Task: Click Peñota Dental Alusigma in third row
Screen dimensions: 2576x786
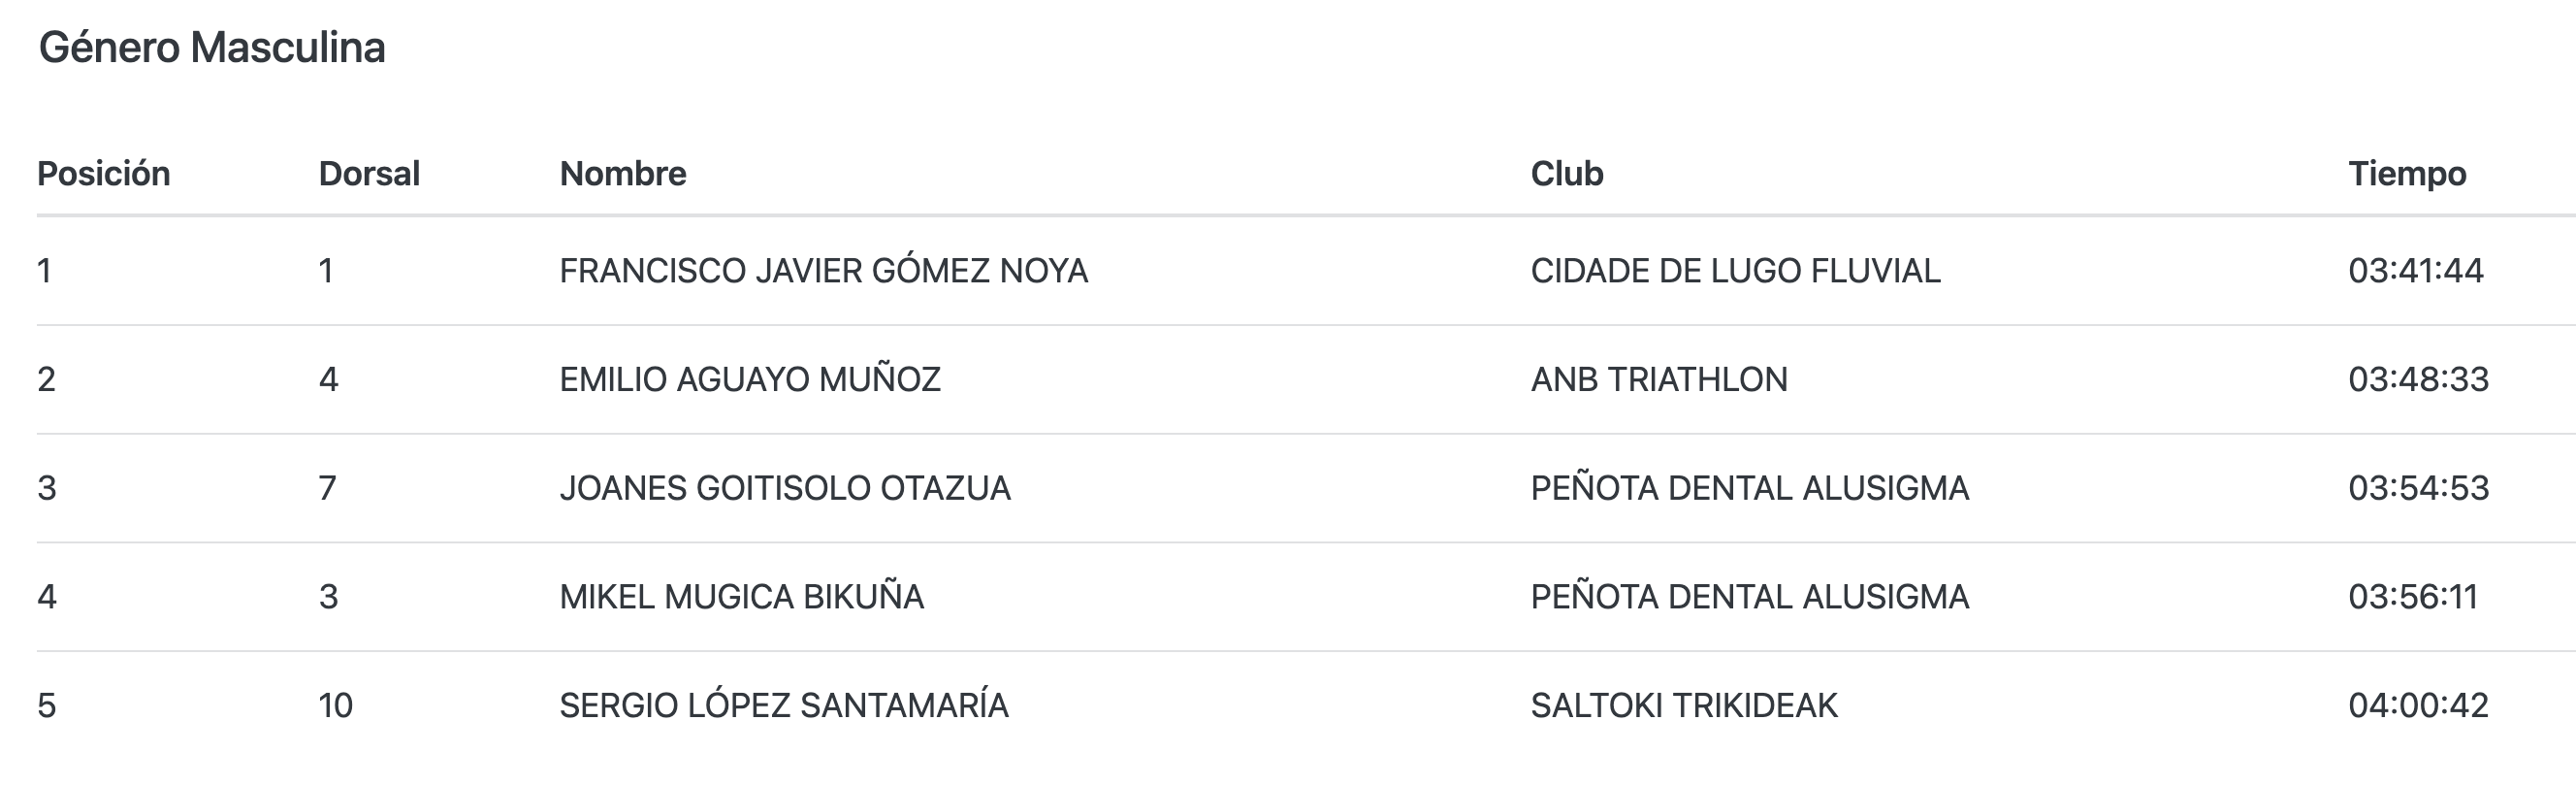Action: [x=1749, y=488]
